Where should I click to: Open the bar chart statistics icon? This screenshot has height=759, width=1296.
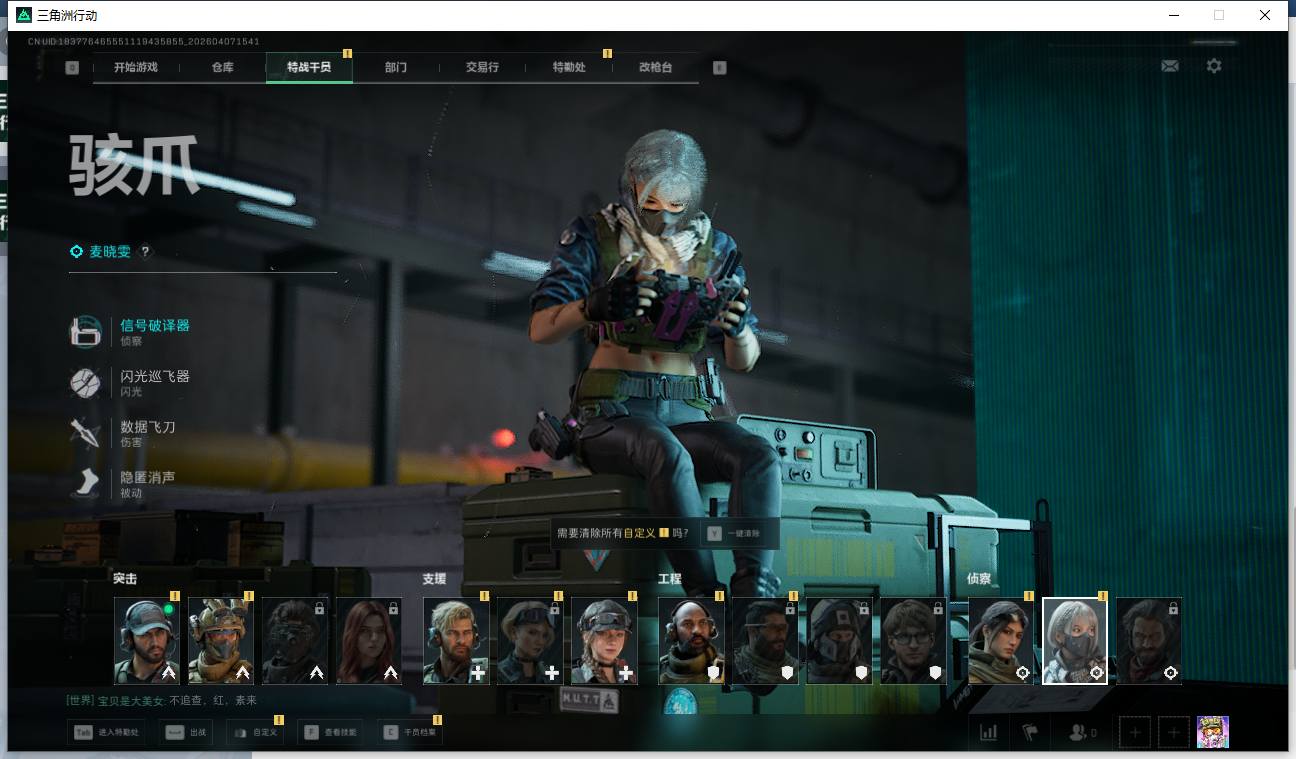[x=988, y=732]
